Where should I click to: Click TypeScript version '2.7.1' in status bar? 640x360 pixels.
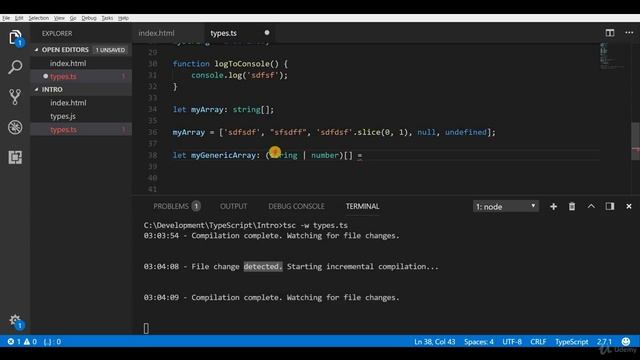[x=604, y=342]
